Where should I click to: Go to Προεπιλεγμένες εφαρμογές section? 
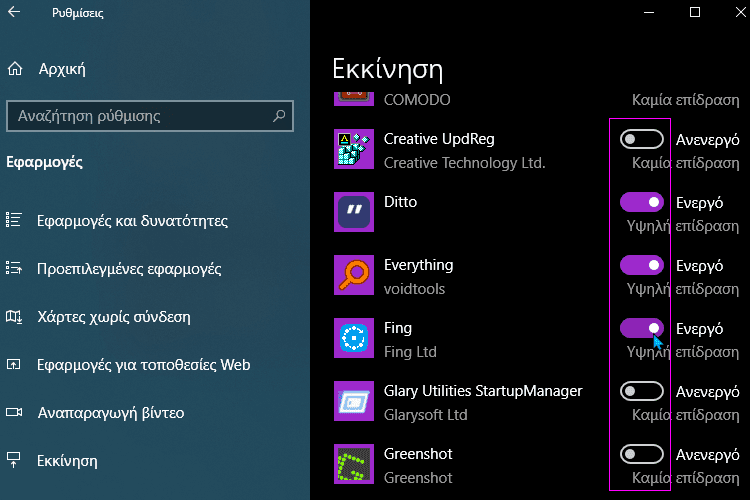point(129,269)
